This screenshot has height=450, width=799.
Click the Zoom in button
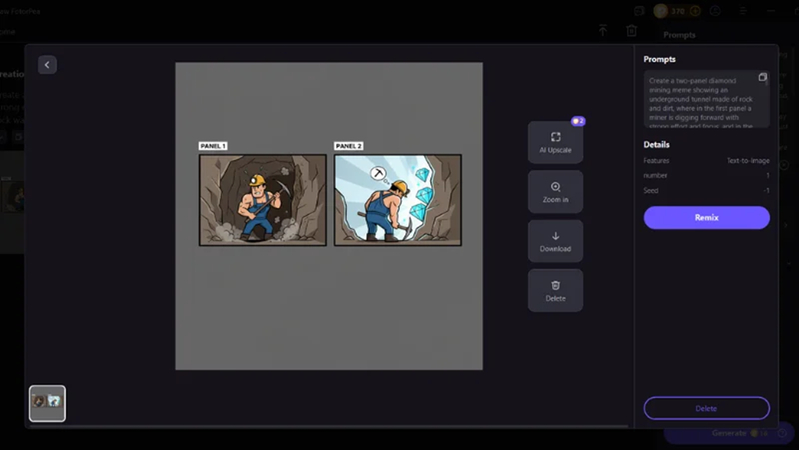click(x=555, y=192)
